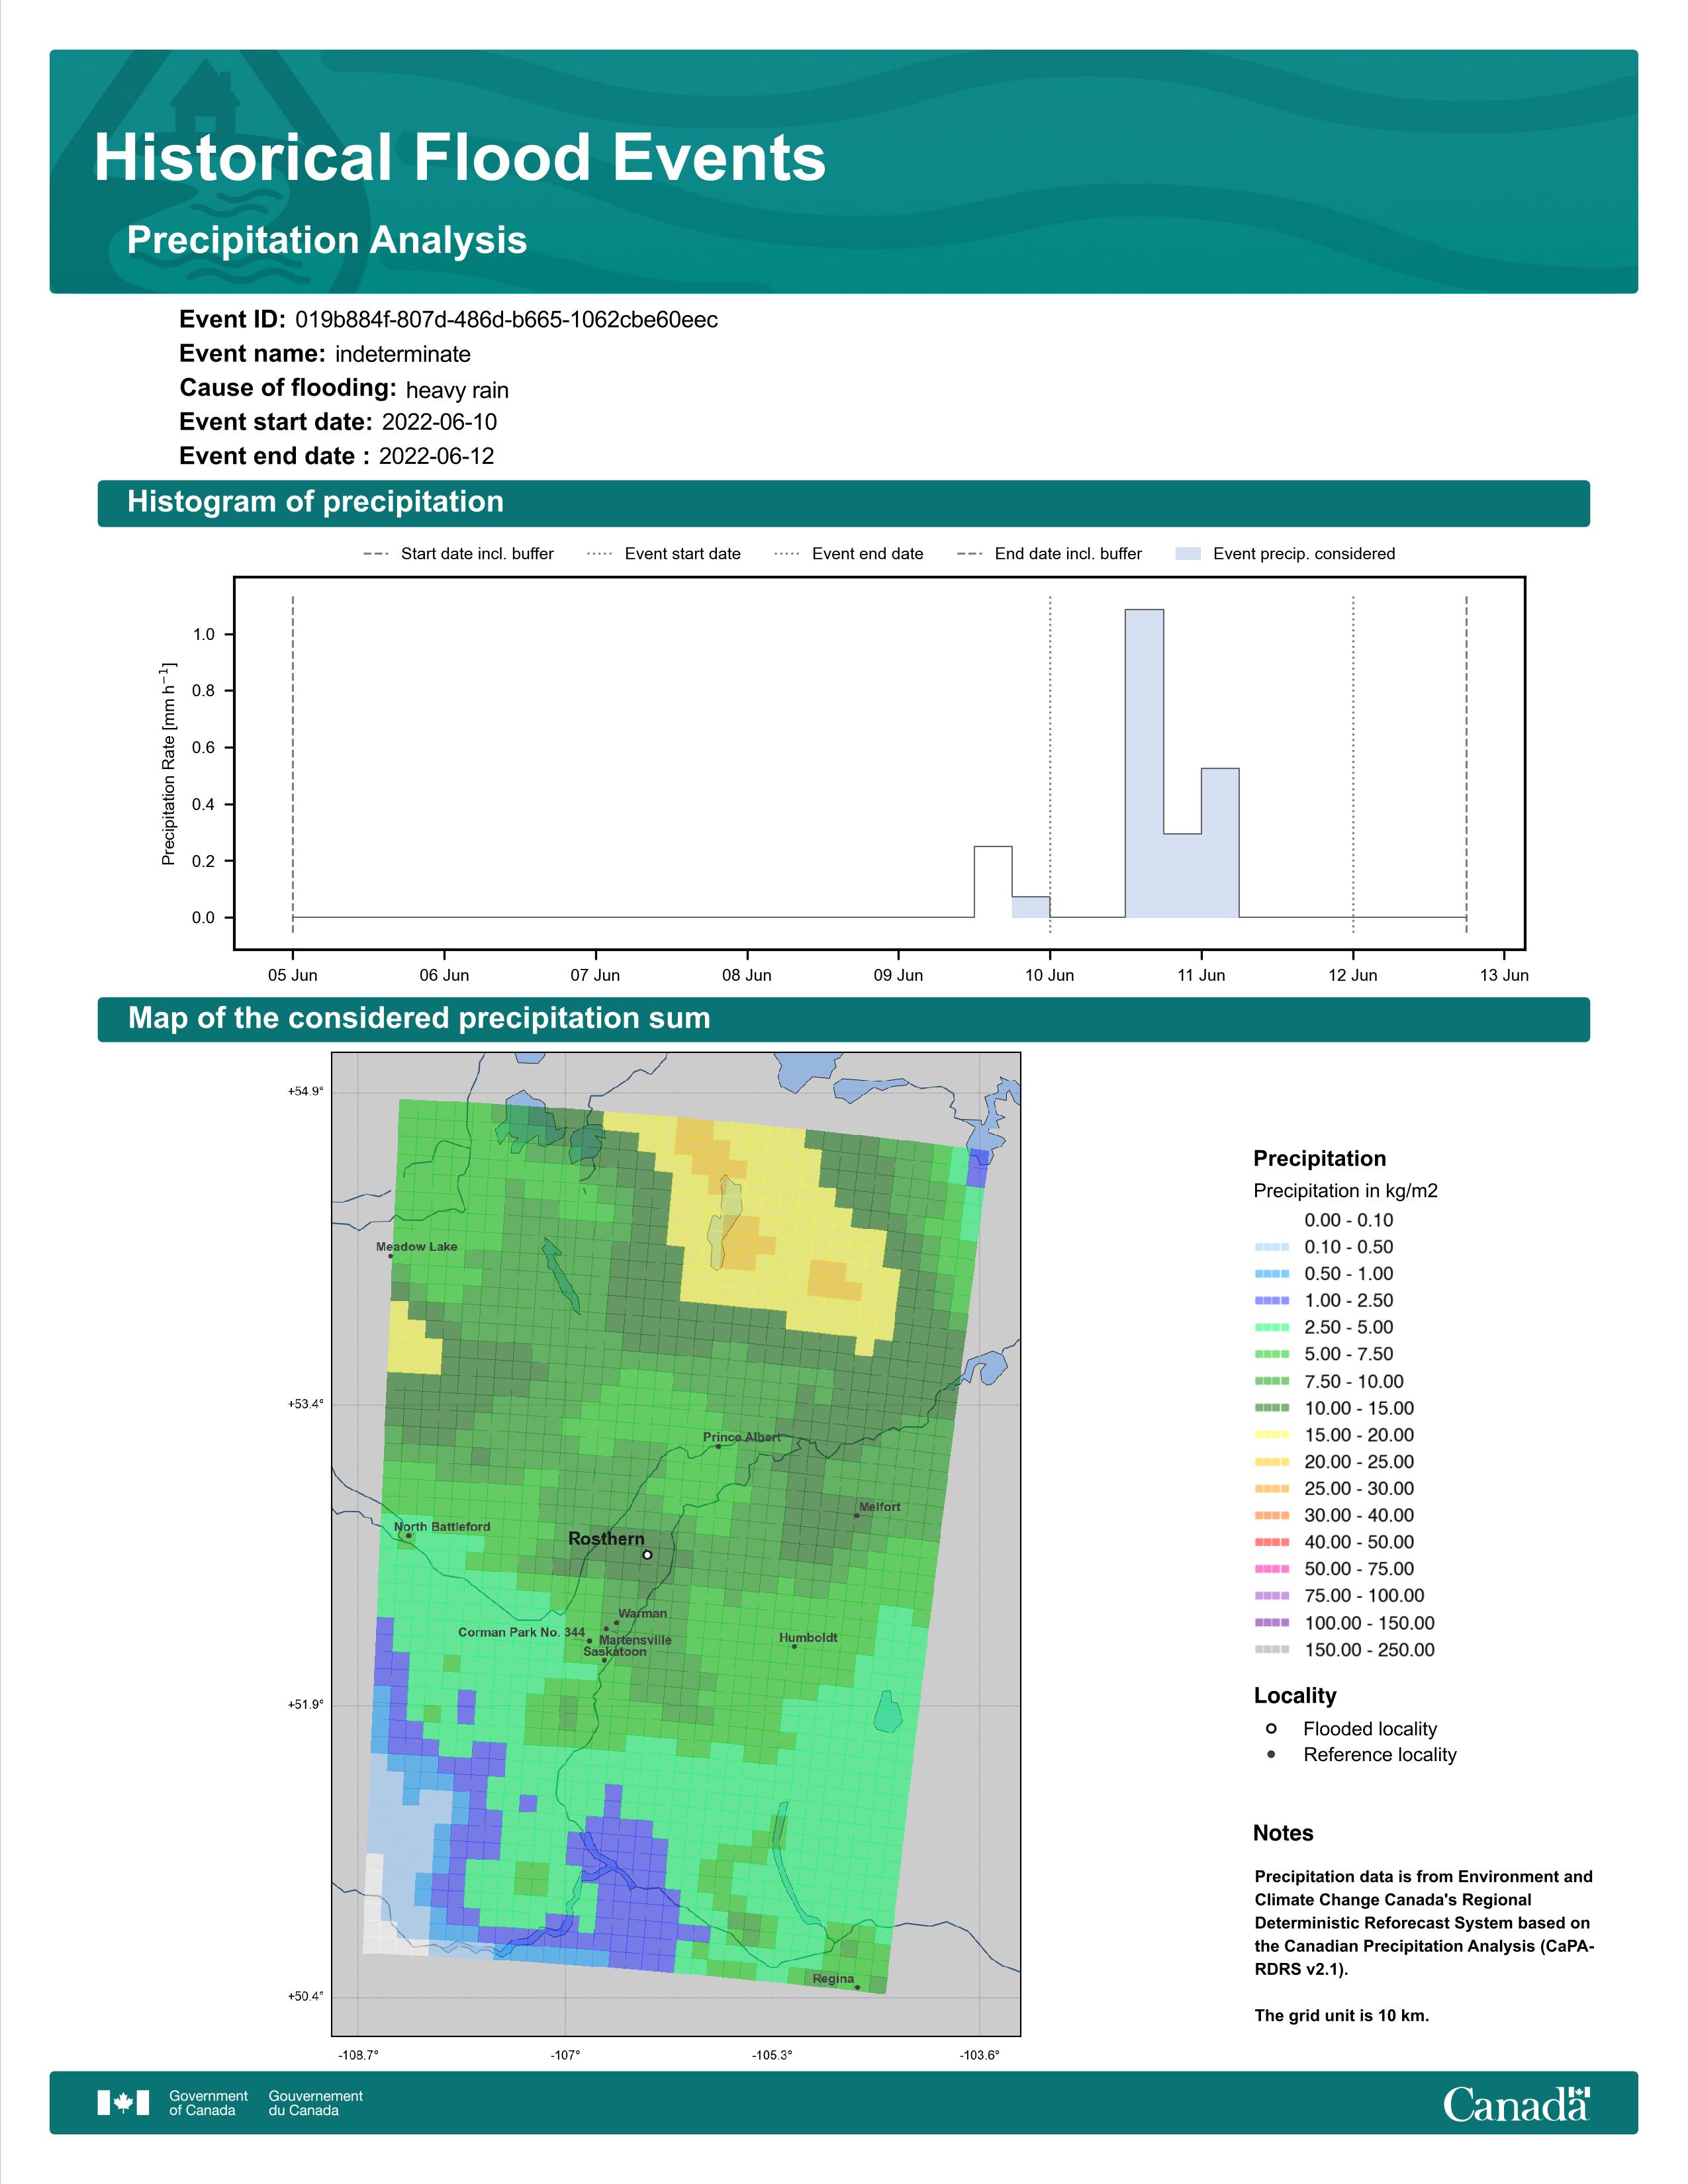Click the Melfort map label
Viewport: 1688px width, 2184px height.
coord(880,1506)
